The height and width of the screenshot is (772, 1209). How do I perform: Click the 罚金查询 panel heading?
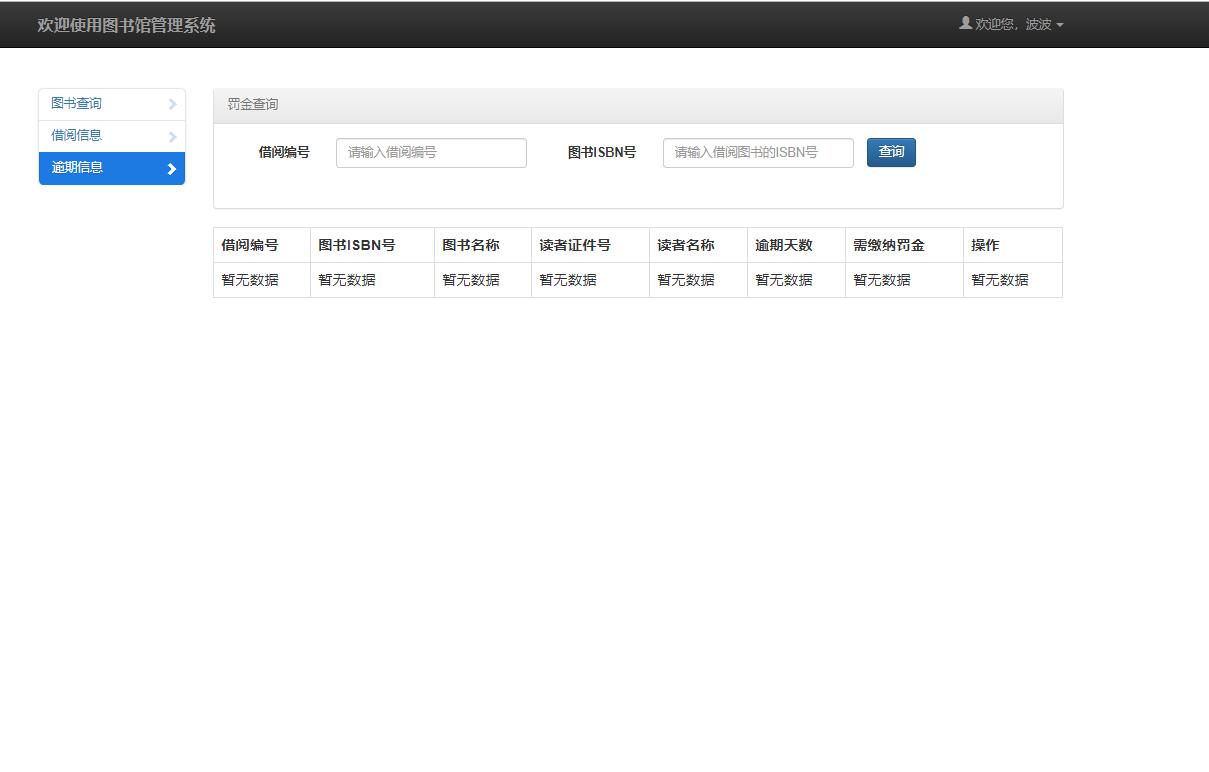pyautogui.click(x=253, y=105)
